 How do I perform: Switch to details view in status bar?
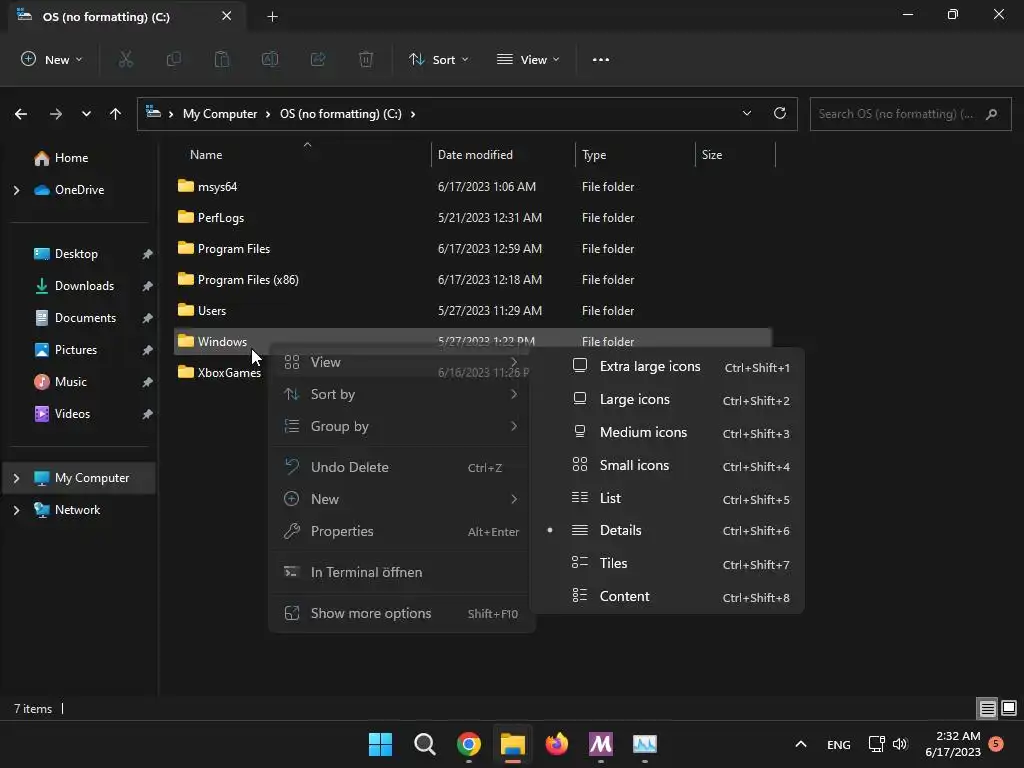coord(987,709)
